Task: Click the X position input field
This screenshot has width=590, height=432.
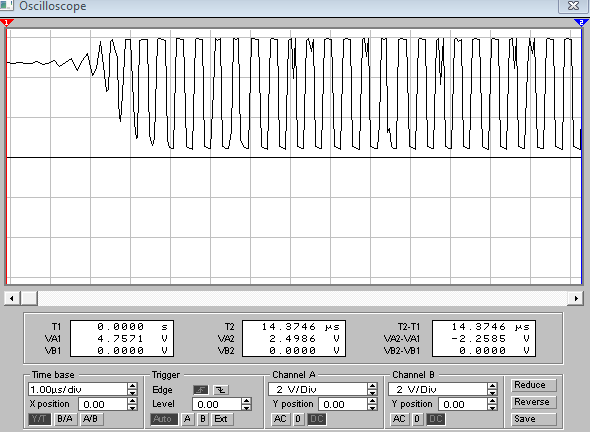Action: (103, 405)
